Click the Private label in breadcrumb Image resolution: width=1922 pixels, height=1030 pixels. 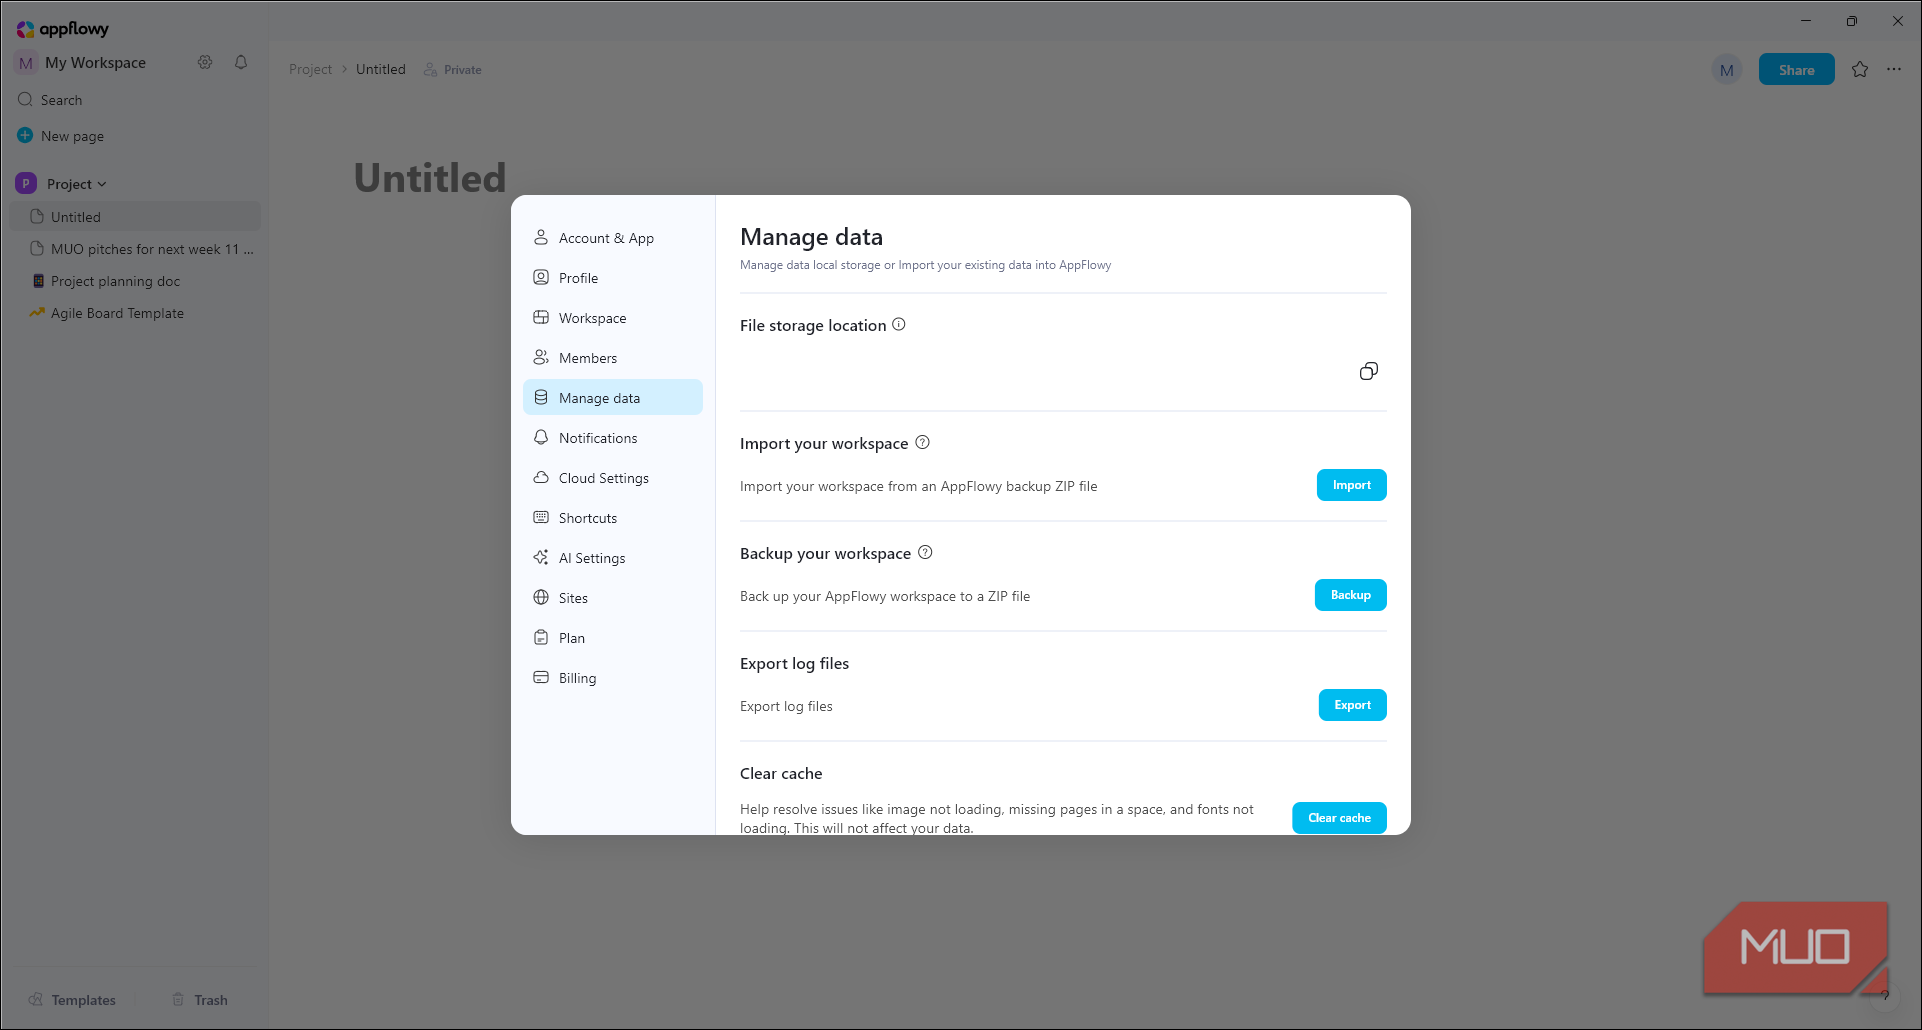point(463,70)
